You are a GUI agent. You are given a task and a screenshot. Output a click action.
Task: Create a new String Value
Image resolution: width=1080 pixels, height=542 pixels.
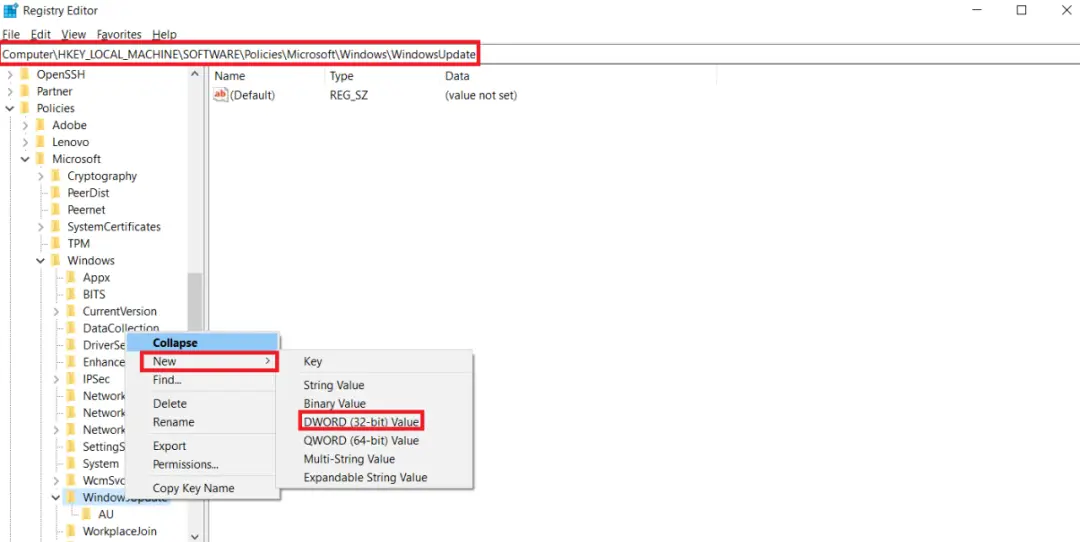(375, 386)
